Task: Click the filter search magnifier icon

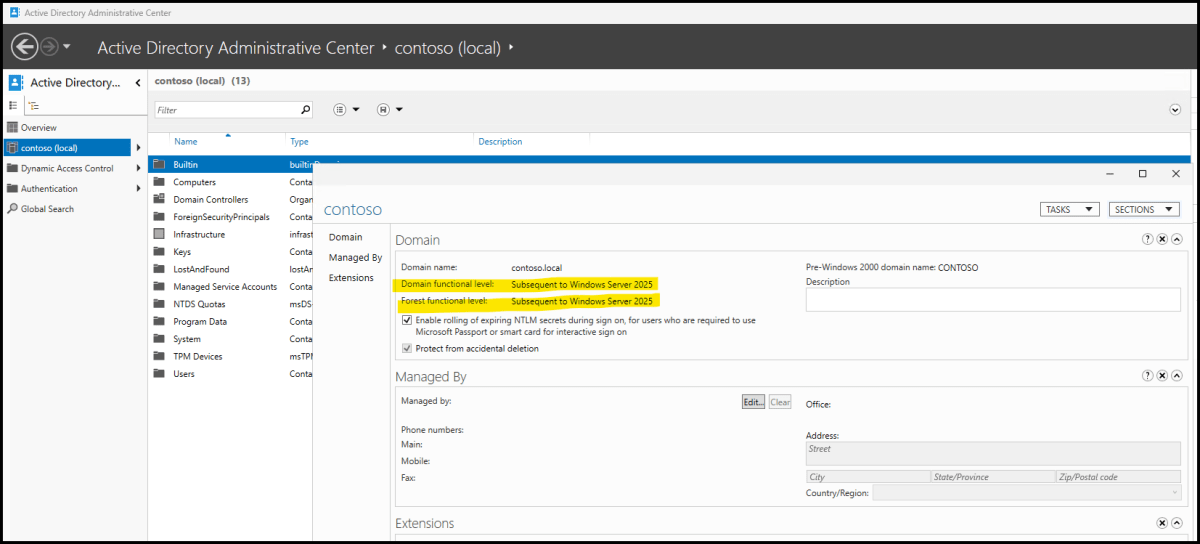Action: (306, 110)
